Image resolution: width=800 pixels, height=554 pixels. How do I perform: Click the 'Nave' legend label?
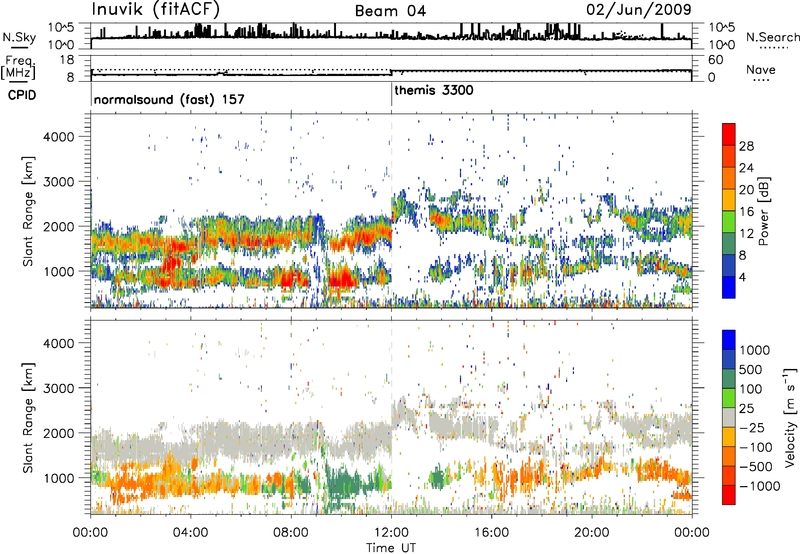[x=761, y=70]
